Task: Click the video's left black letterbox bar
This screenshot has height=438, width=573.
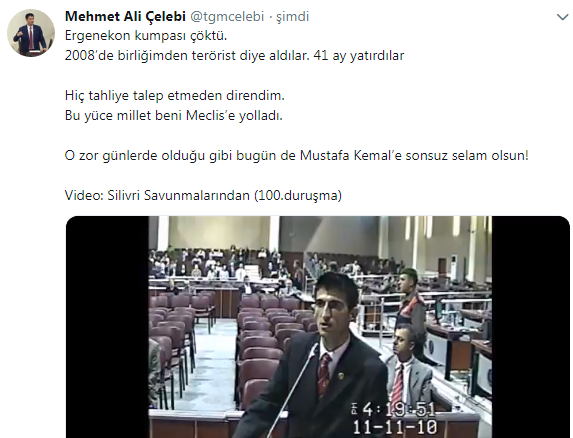Action: [x=107, y=327]
